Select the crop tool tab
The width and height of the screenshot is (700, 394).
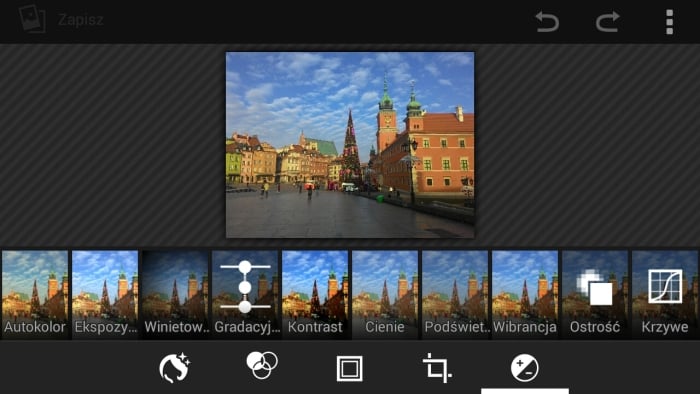click(437, 368)
